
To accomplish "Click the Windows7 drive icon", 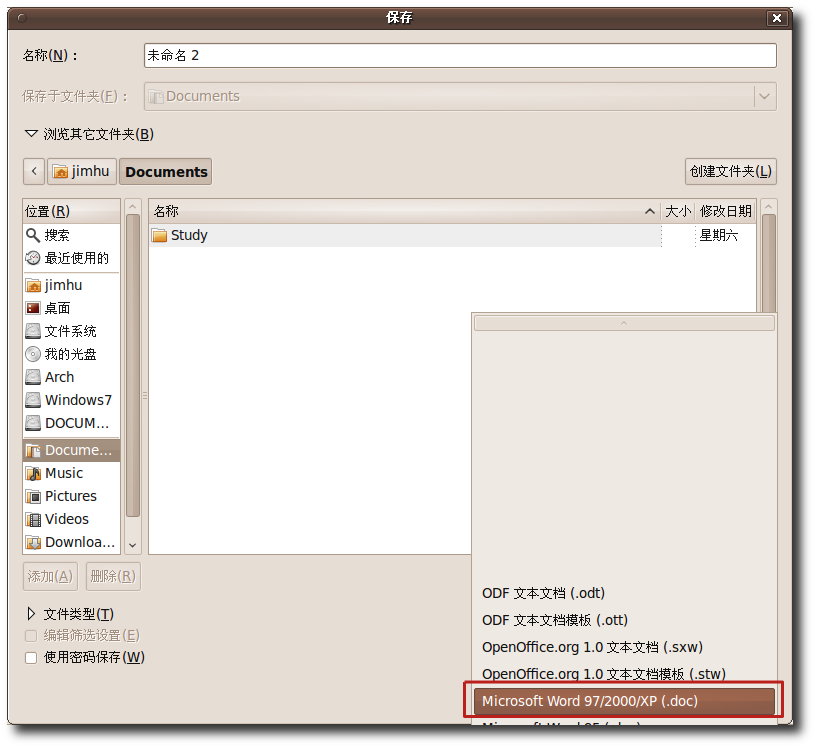I will tap(33, 400).
